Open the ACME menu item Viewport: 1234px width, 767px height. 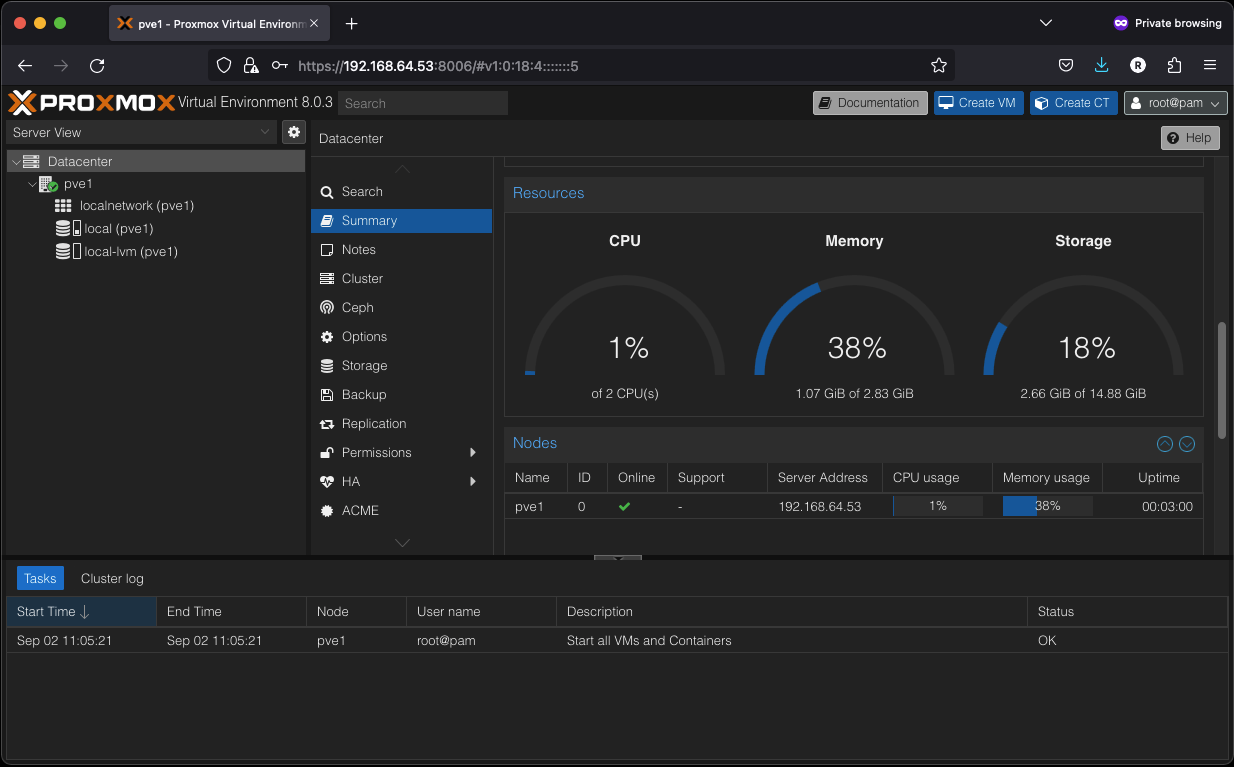401,511
